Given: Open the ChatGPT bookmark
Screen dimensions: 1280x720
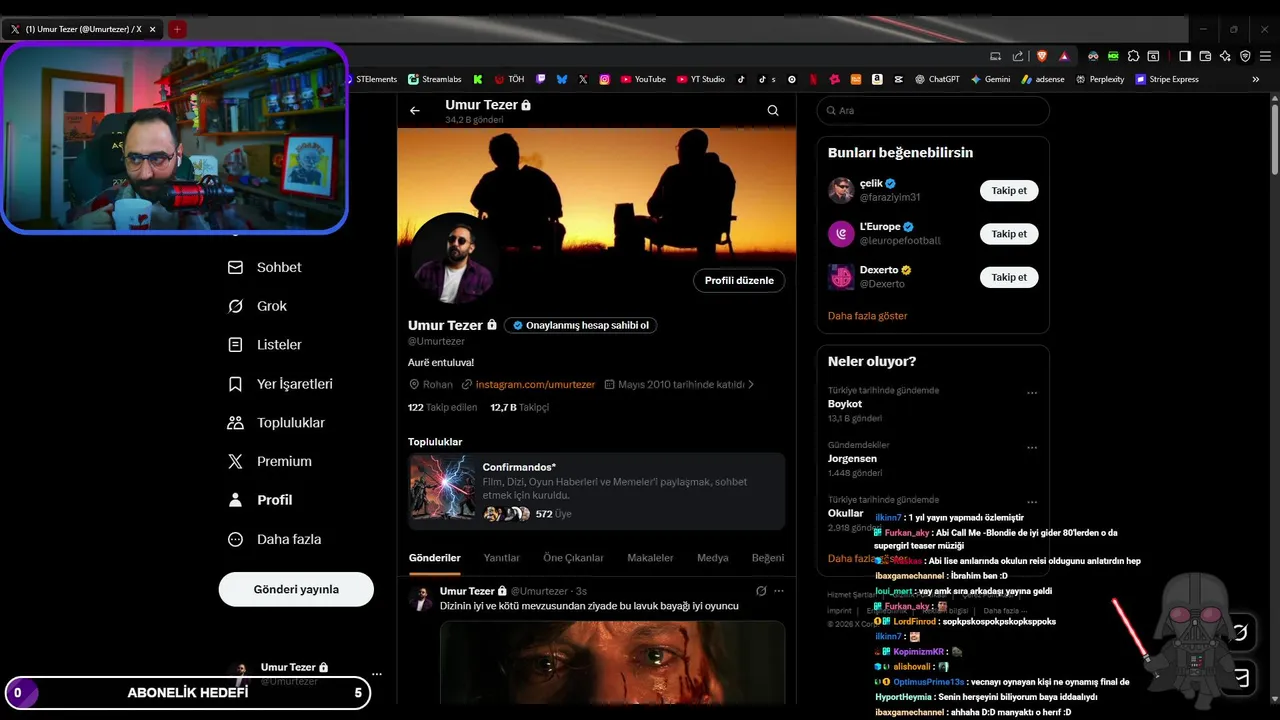Looking at the screenshot, I should pyautogui.click(x=936, y=79).
